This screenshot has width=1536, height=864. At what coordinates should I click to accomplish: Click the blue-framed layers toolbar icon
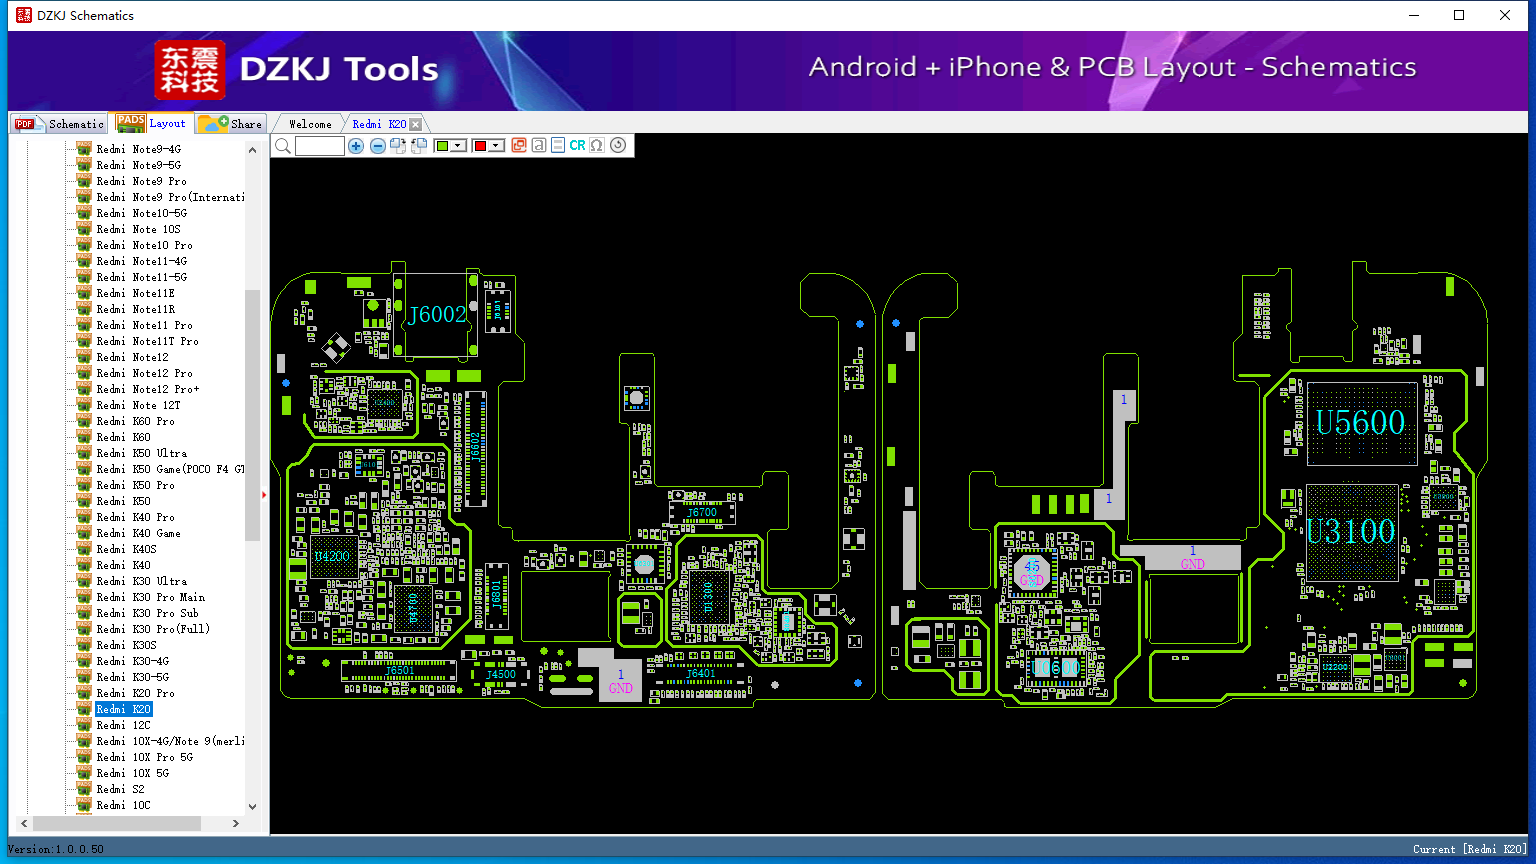(x=558, y=146)
